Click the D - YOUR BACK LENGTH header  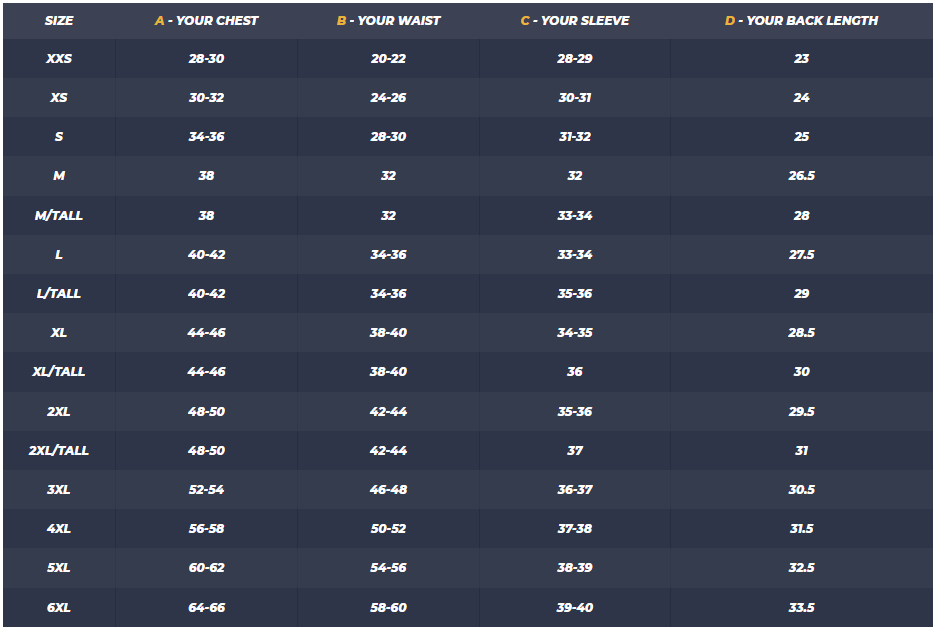(801, 20)
